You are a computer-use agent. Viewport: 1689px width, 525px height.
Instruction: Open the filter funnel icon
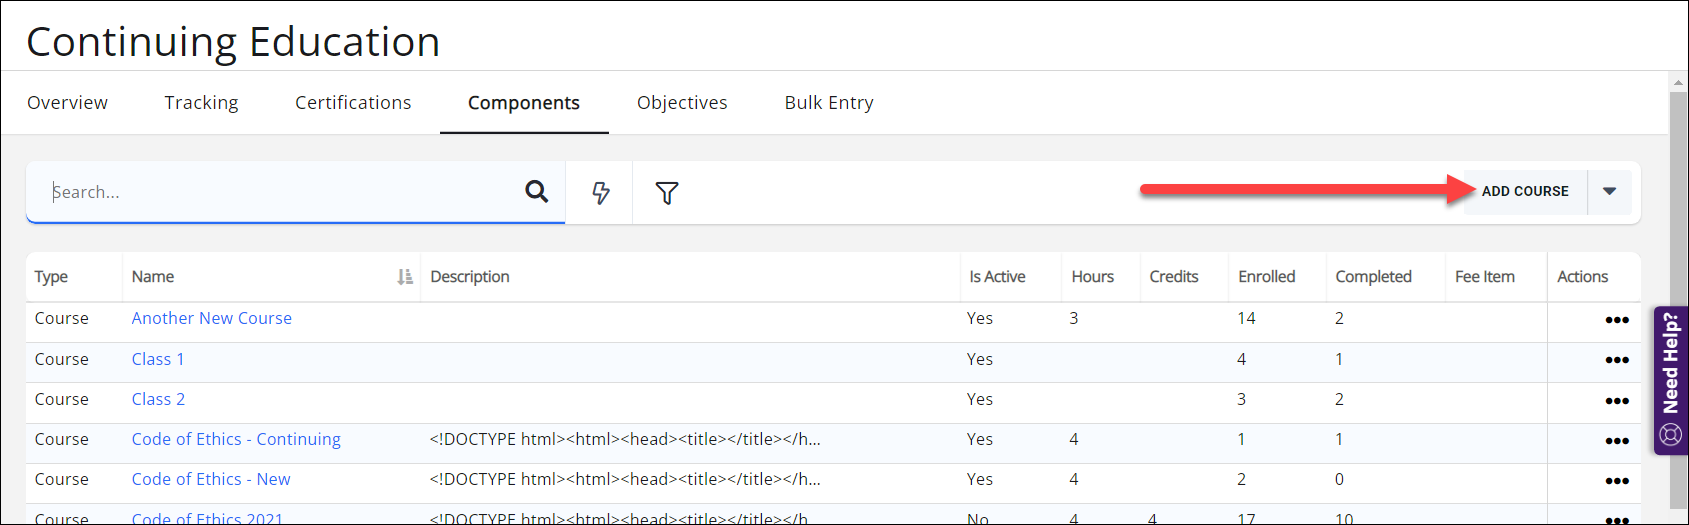tap(667, 193)
